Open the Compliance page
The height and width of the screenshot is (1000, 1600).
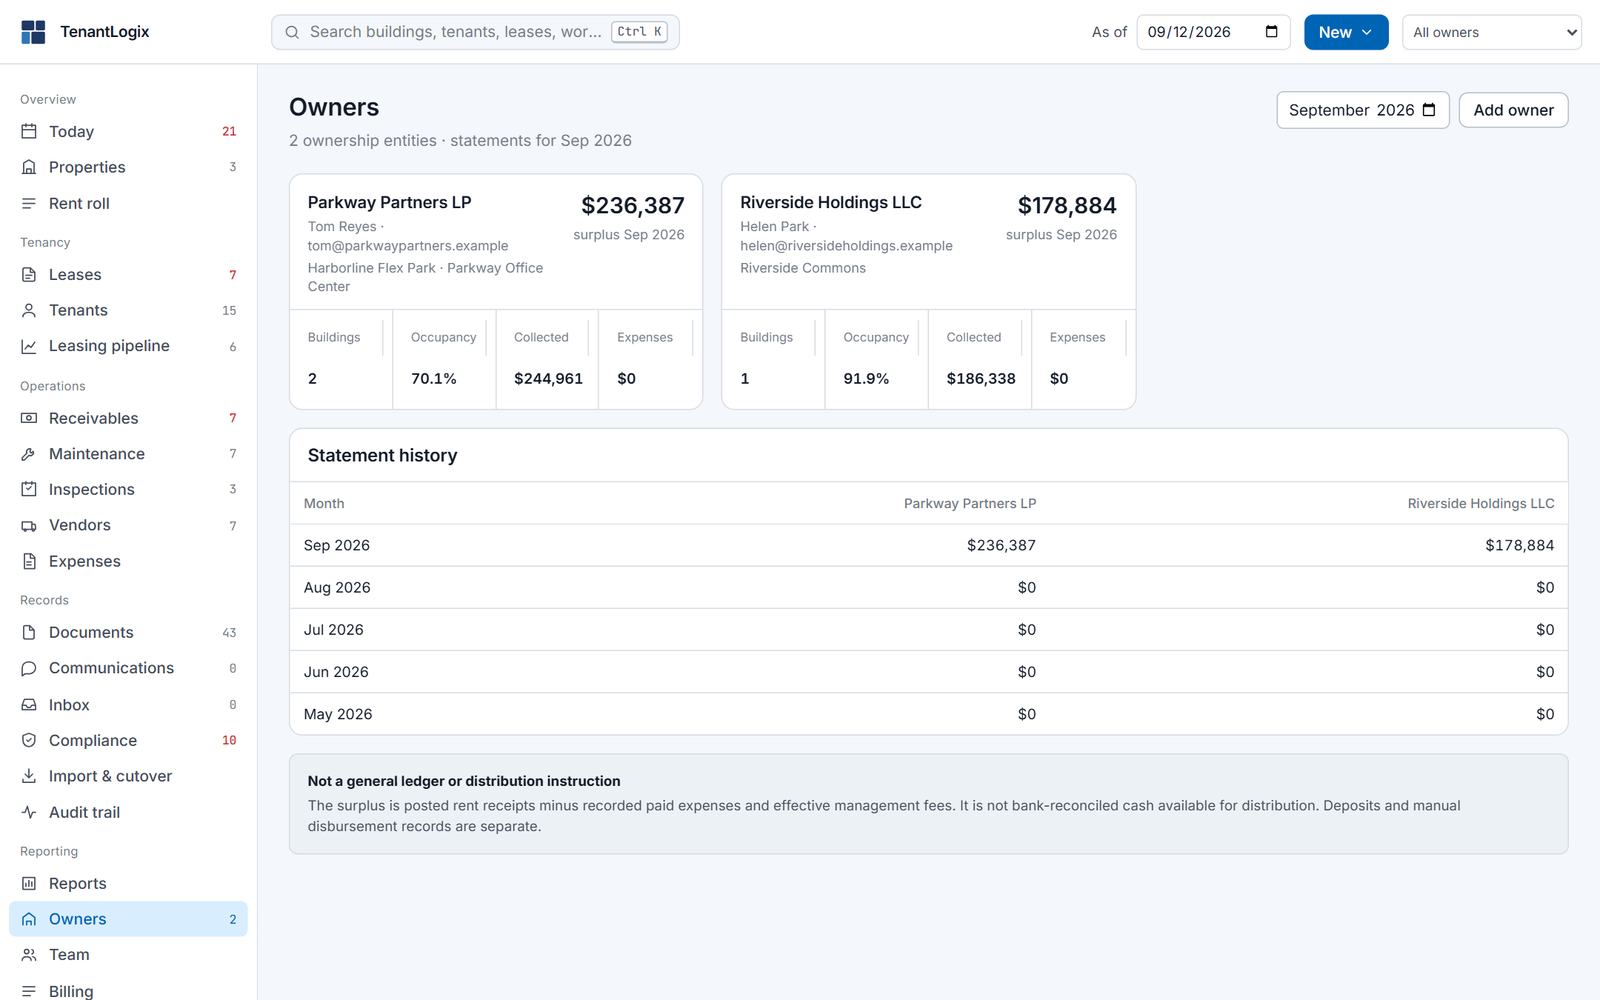[128, 740]
